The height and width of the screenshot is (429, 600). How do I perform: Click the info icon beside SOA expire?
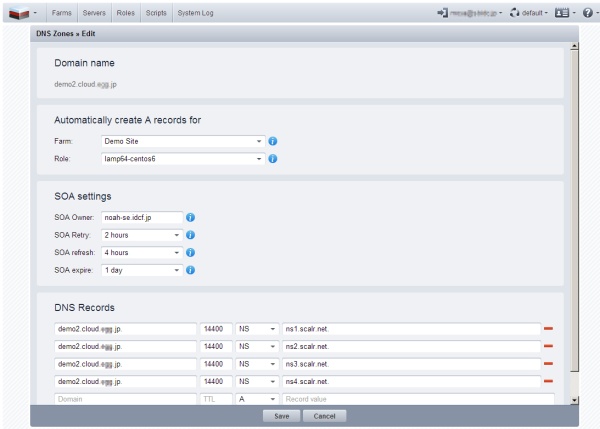point(190,270)
